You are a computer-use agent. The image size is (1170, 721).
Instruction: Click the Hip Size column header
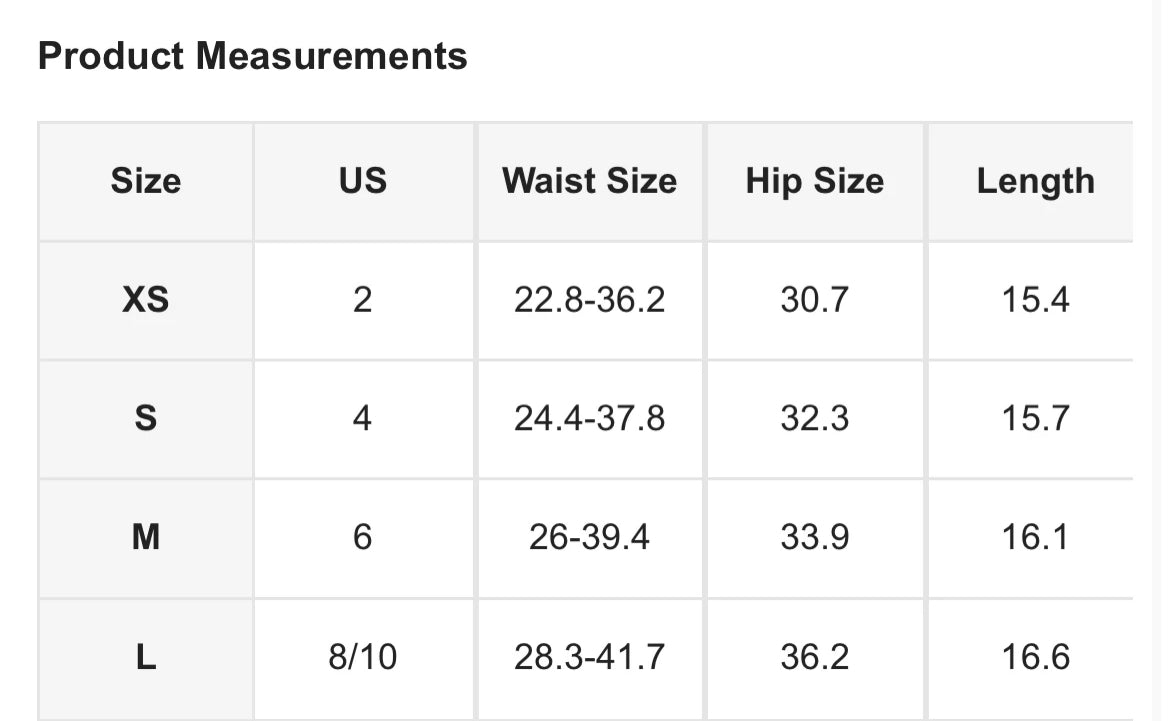[815, 181]
